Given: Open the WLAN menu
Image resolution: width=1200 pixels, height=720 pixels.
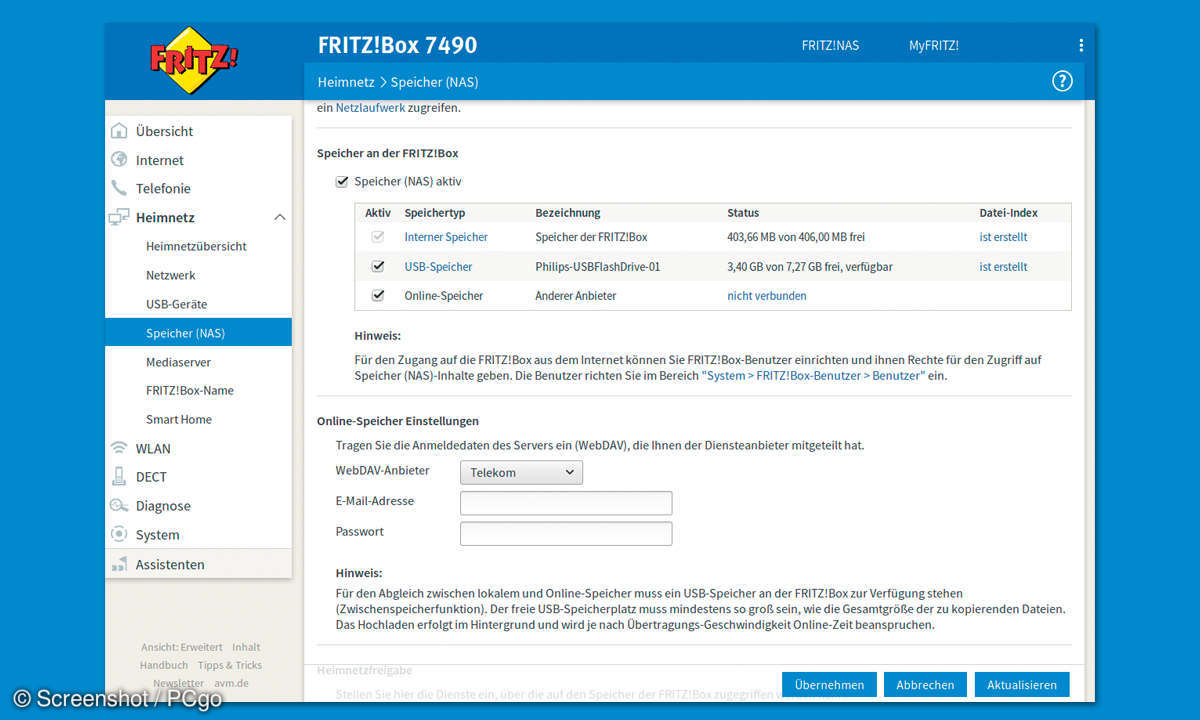Looking at the screenshot, I should coord(153,448).
